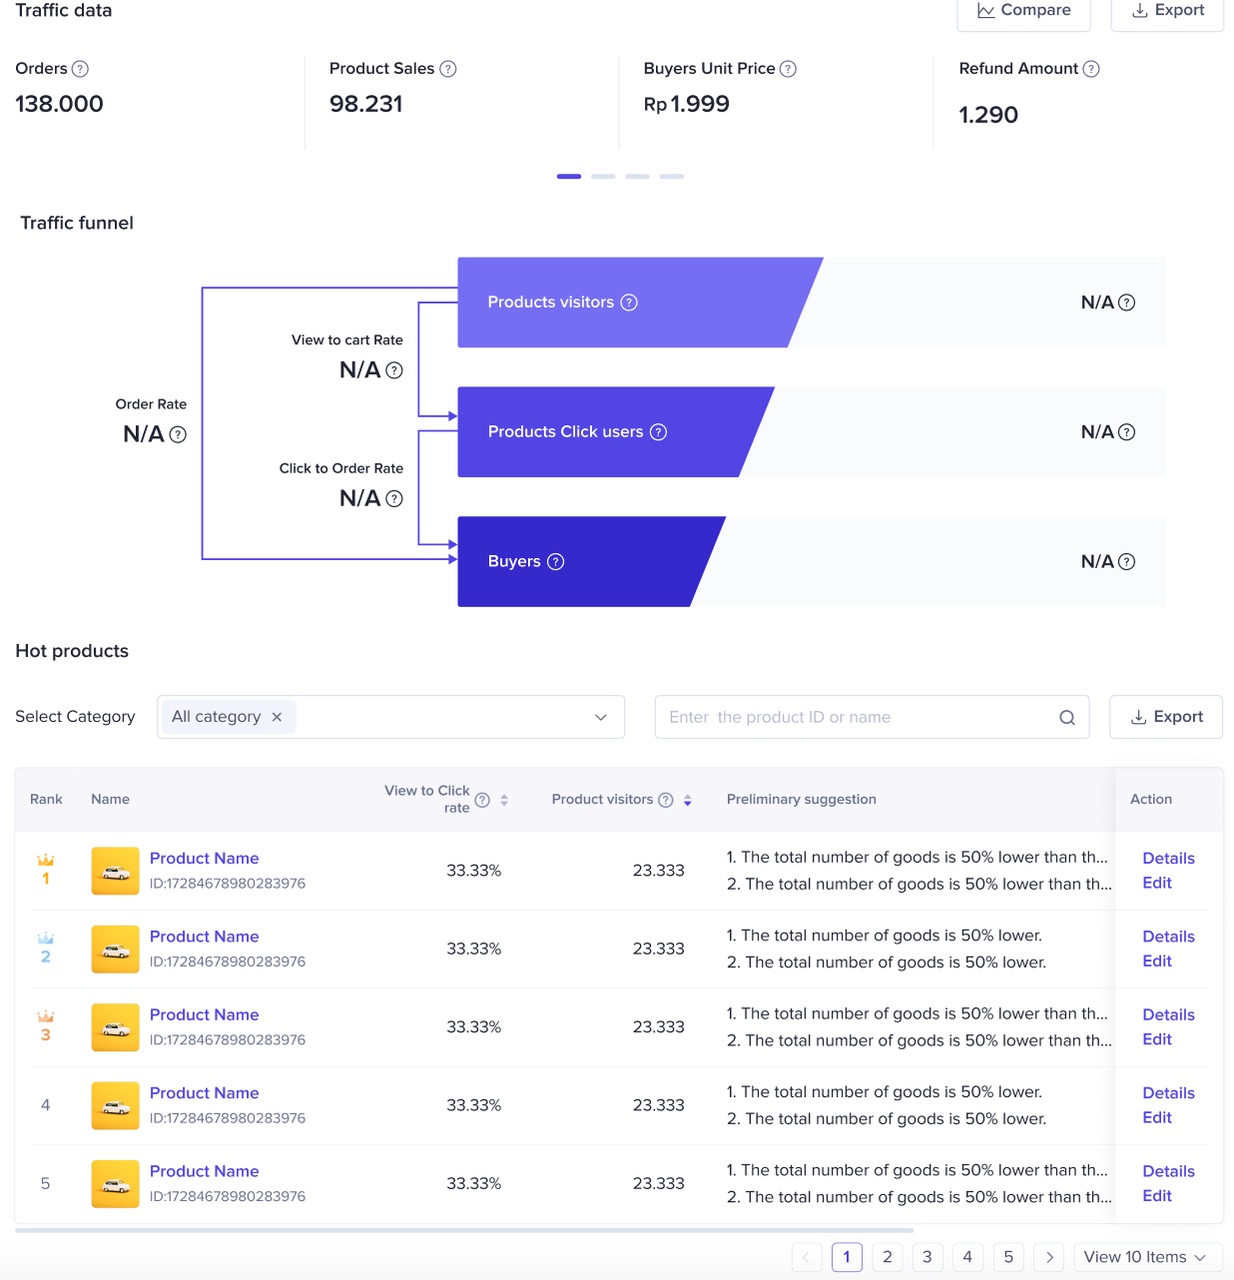Click the help icon next to Orders
This screenshot has width=1234, height=1280.
pos(80,69)
